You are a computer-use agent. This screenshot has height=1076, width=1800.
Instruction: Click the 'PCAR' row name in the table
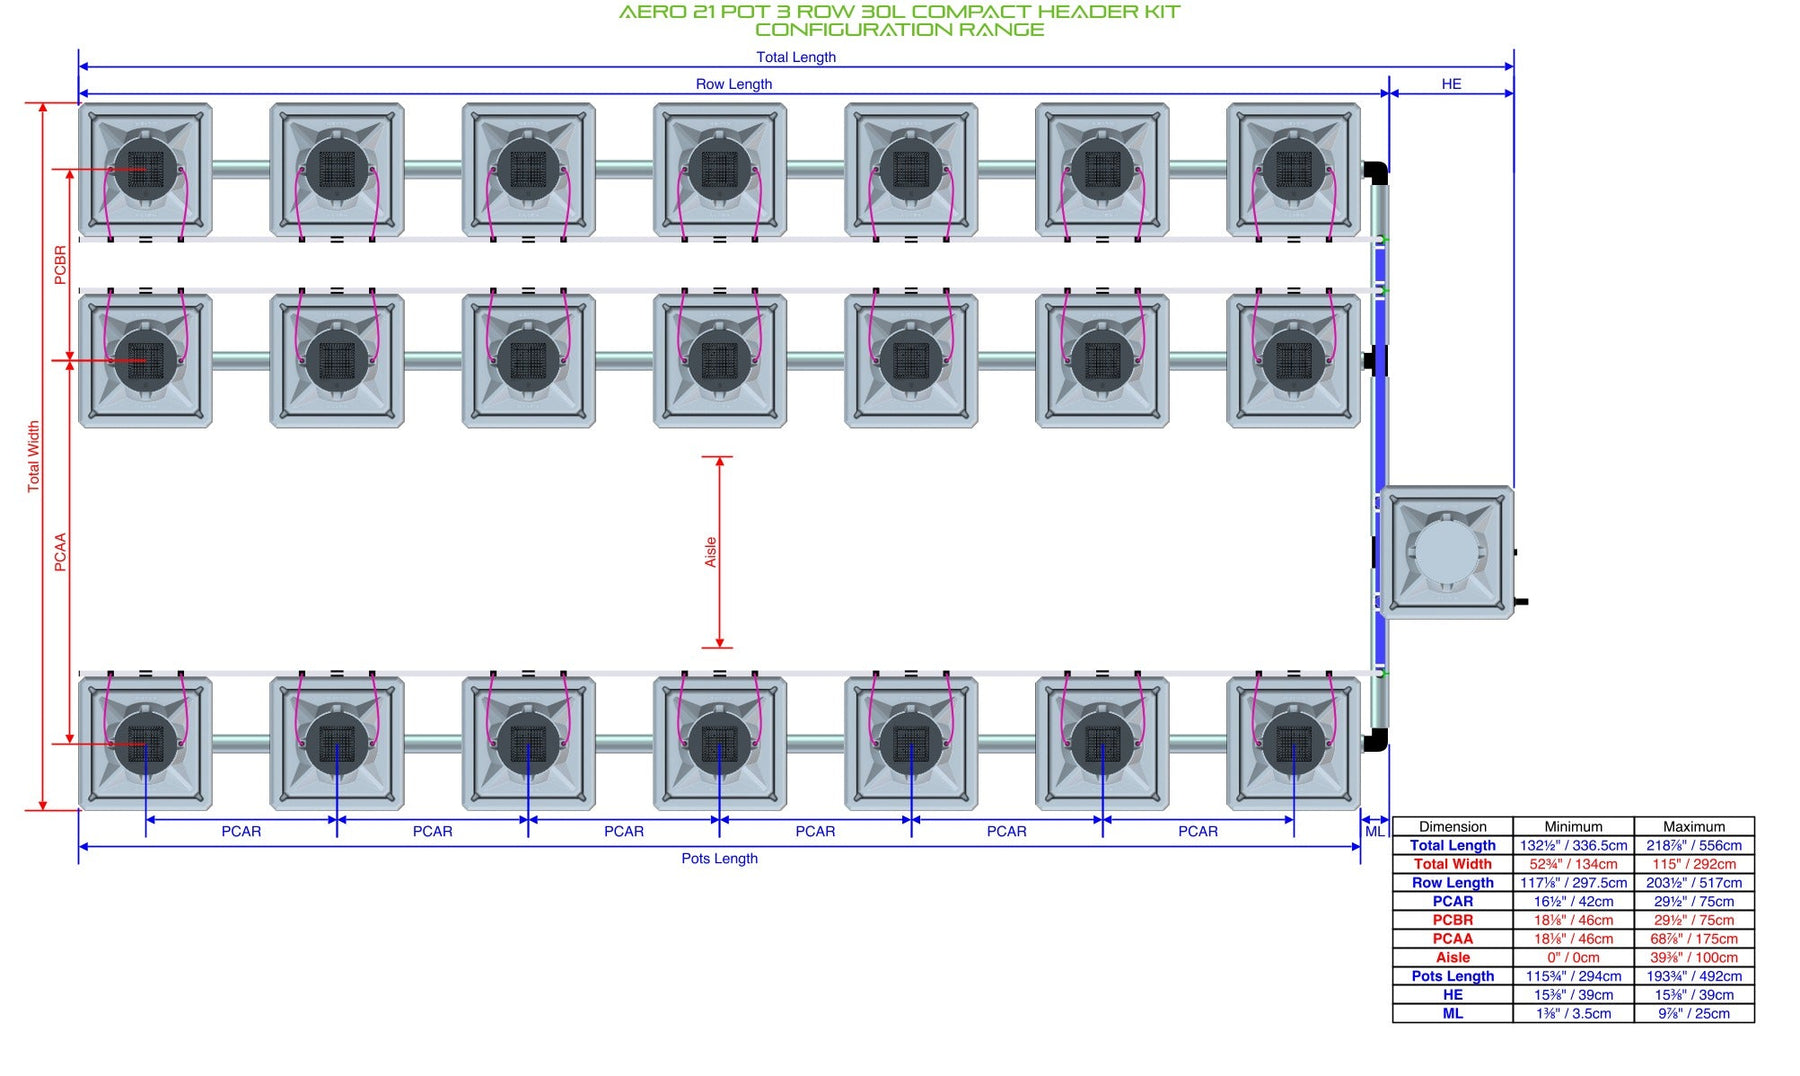[1452, 901]
